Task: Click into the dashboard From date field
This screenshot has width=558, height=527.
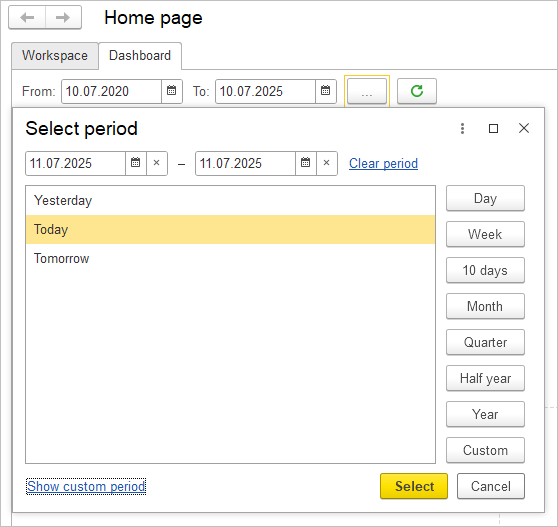Action: coord(111,91)
